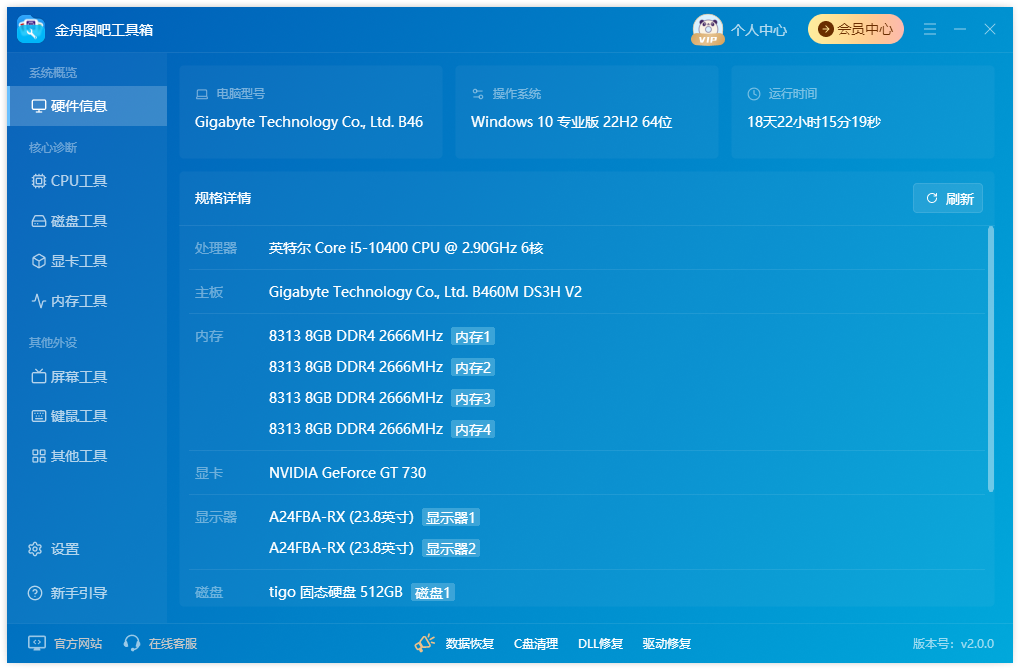The image size is (1020, 670).
Task: Click the 电脑型号 card icon
Action: 202,94
